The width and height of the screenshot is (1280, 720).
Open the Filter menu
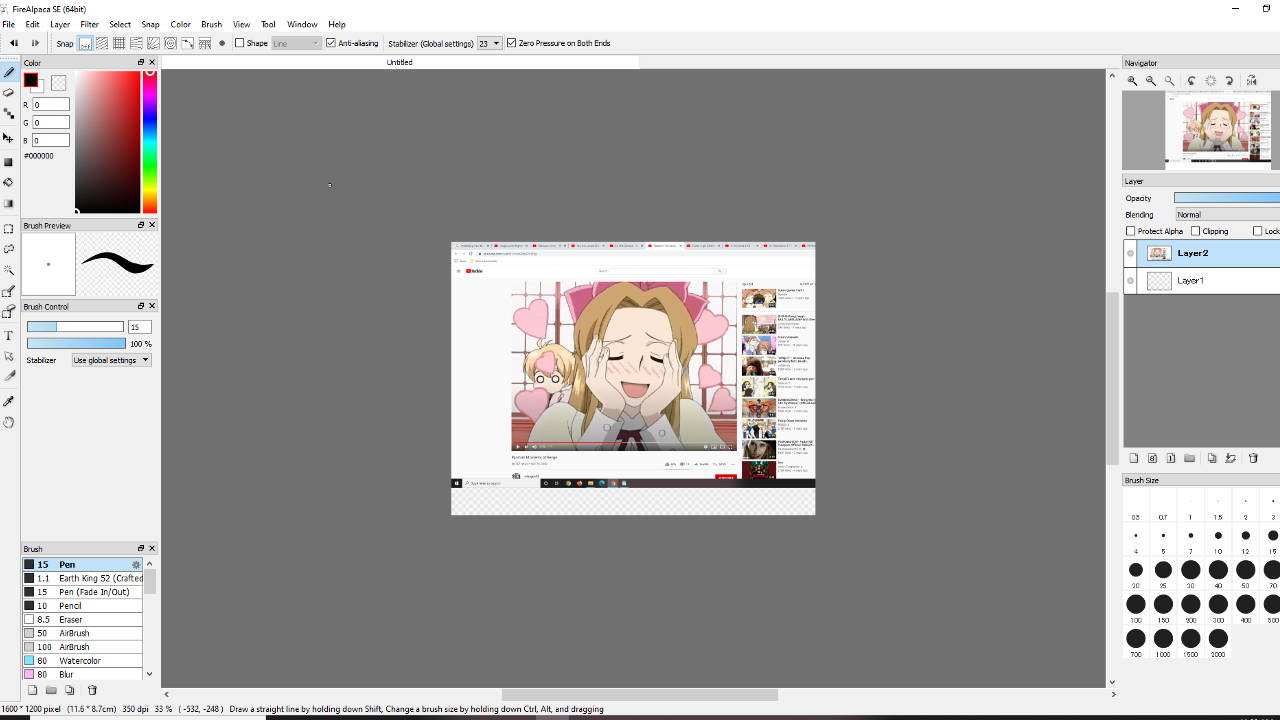89,24
